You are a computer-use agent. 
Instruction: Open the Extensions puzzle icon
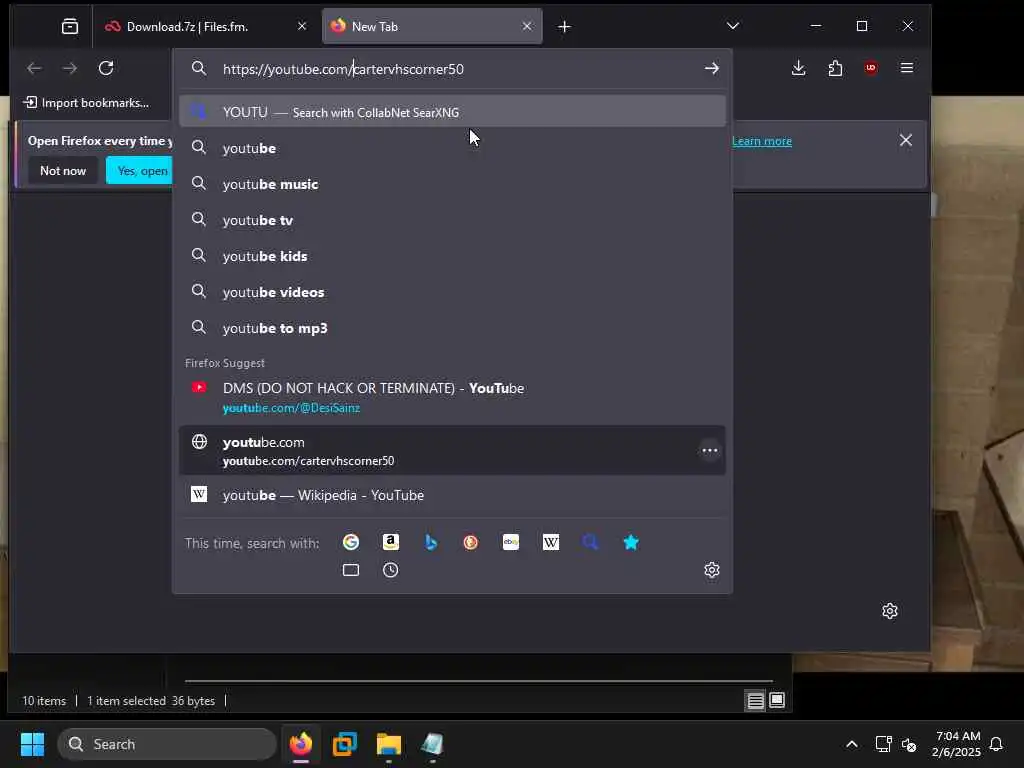pyautogui.click(x=835, y=68)
